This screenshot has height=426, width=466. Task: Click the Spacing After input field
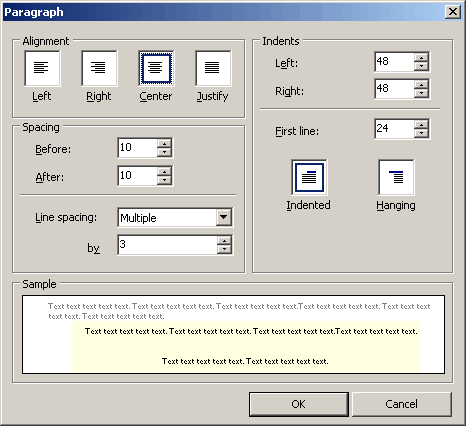138,176
